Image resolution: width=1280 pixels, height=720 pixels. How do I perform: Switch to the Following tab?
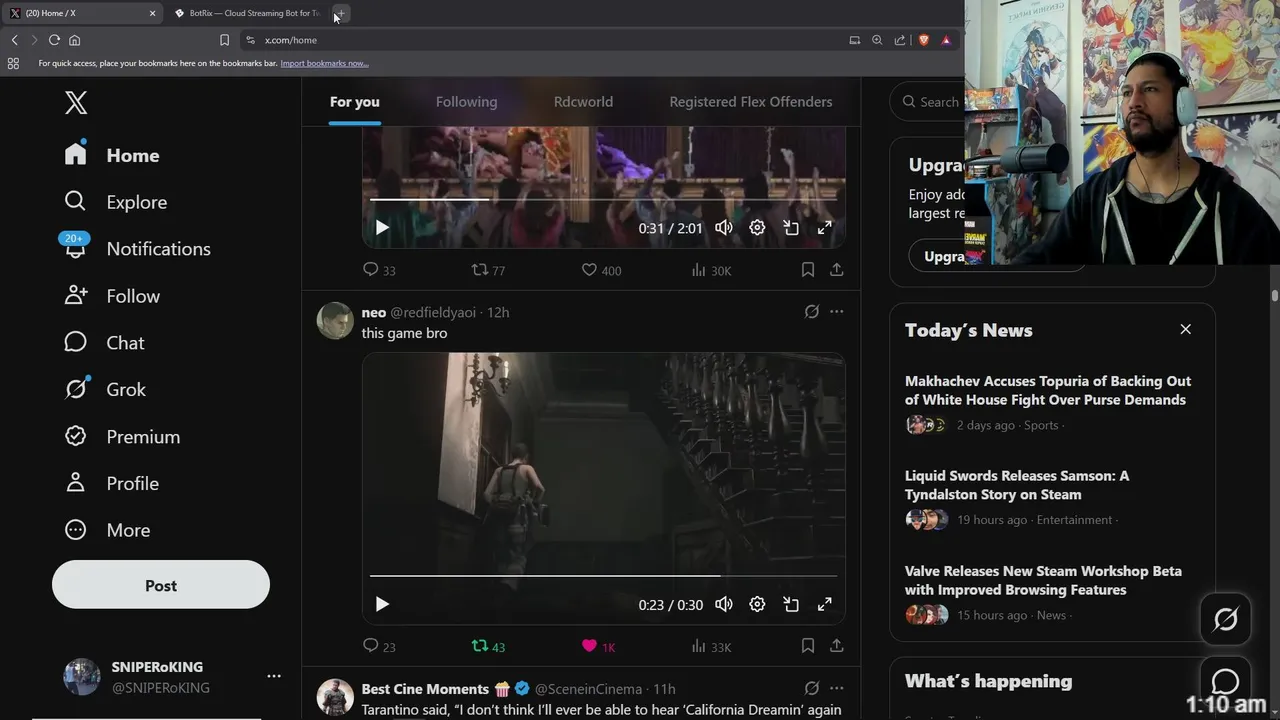[x=466, y=102]
